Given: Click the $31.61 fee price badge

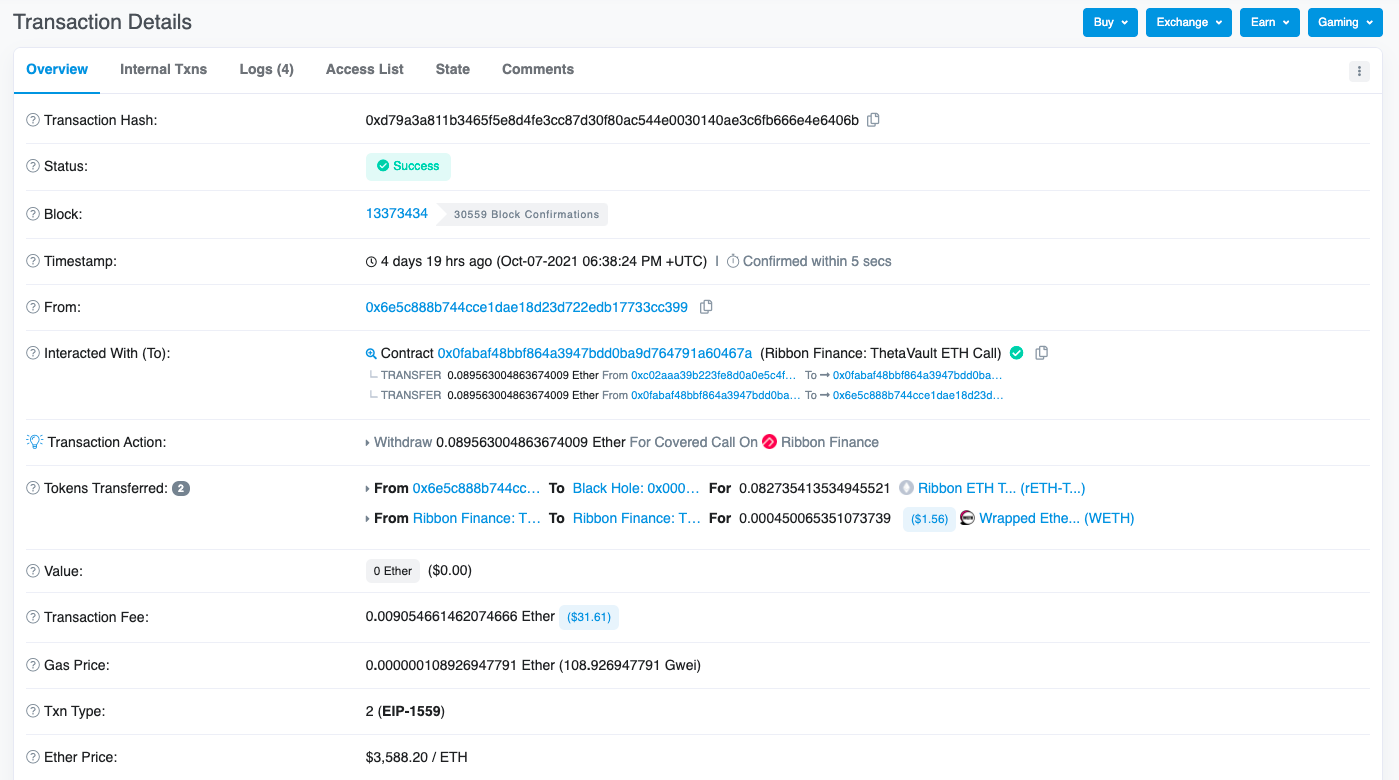Looking at the screenshot, I should tap(588, 617).
